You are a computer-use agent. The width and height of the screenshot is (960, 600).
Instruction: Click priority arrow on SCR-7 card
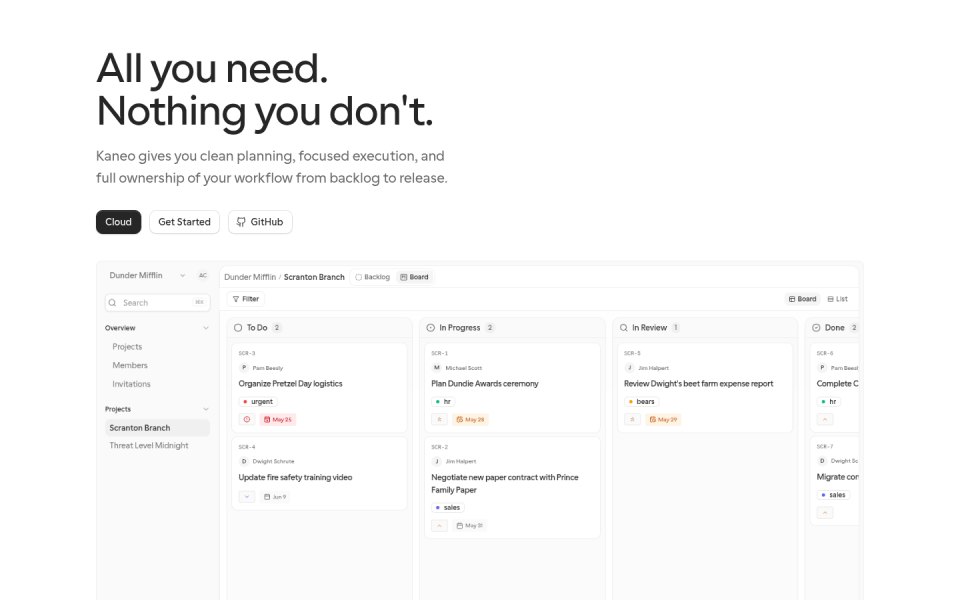825,512
